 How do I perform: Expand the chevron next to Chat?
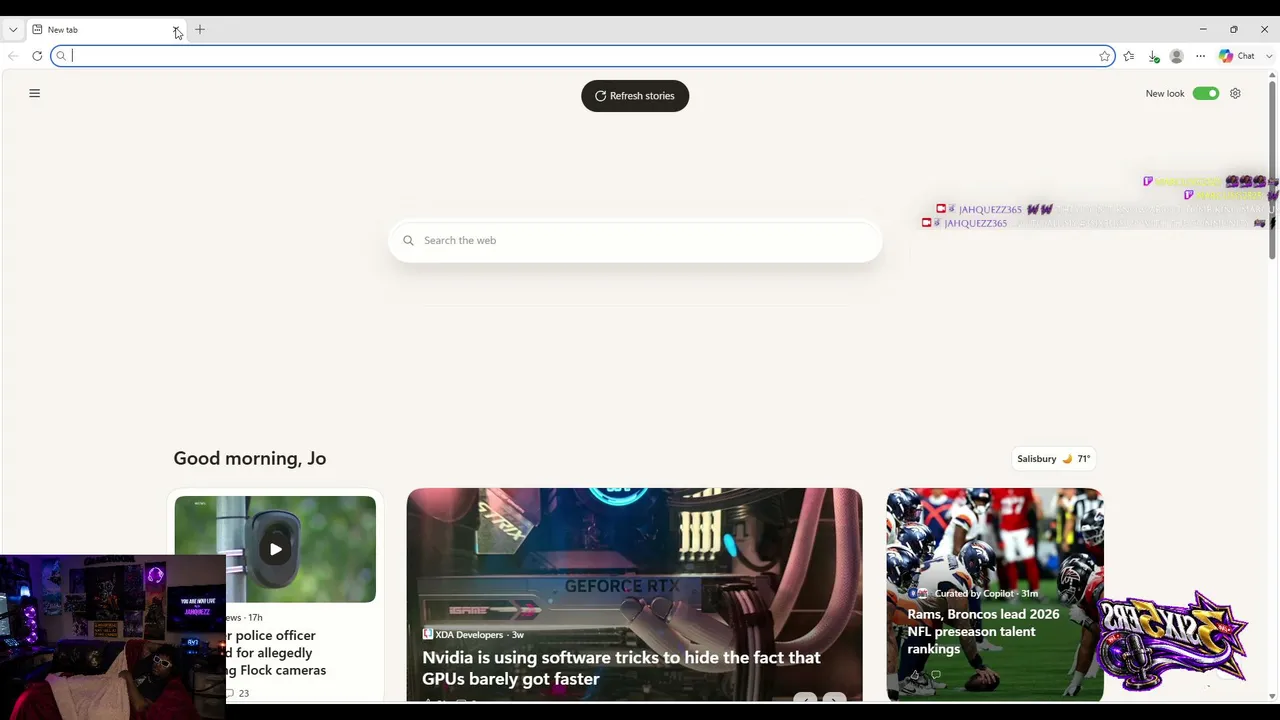tap(1270, 56)
